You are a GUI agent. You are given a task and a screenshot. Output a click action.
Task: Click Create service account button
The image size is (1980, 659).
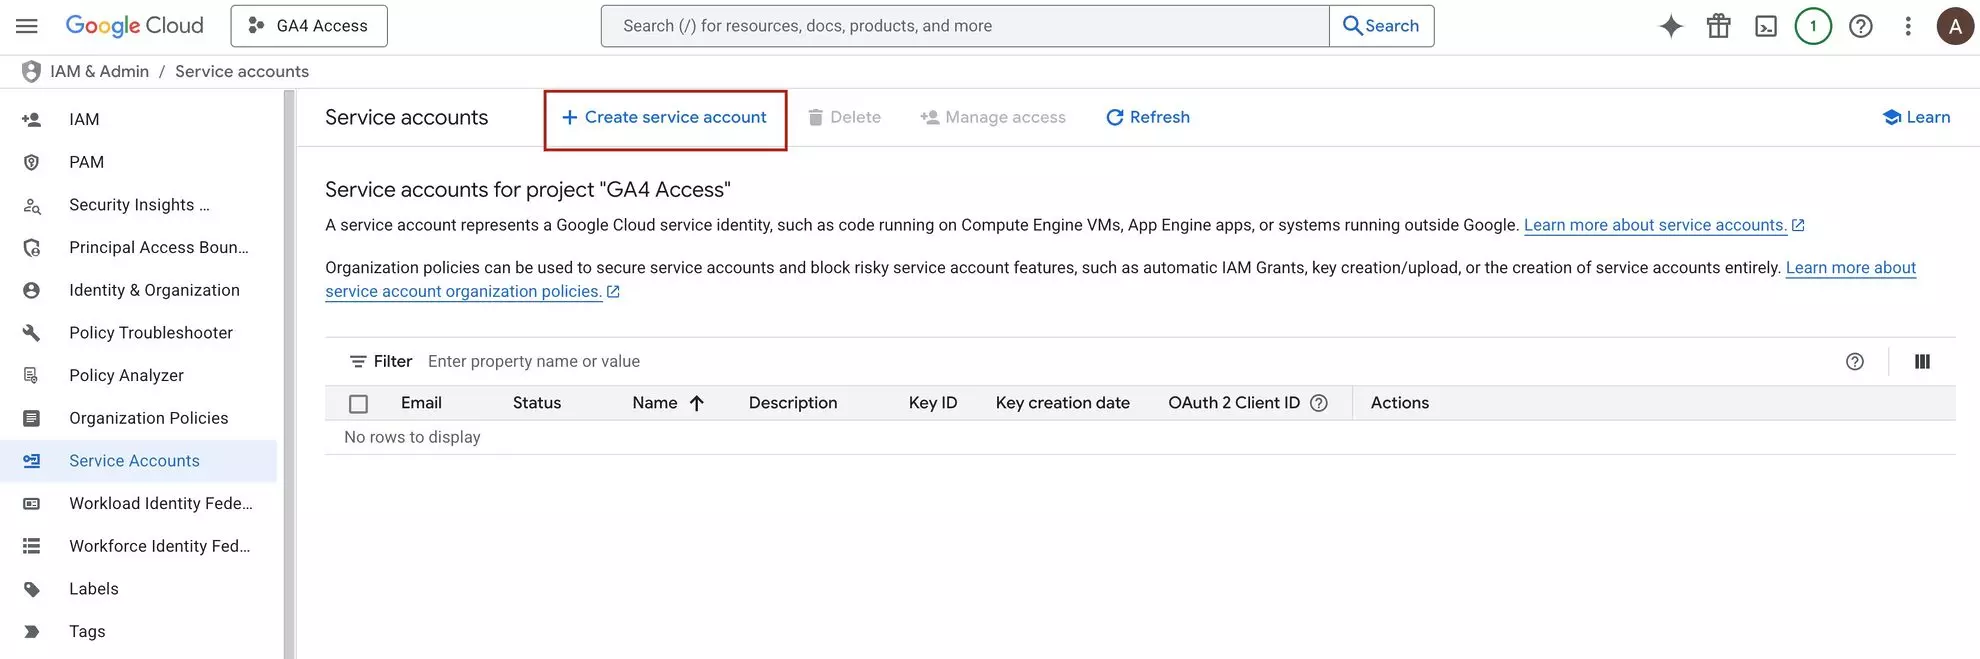[x=665, y=118]
